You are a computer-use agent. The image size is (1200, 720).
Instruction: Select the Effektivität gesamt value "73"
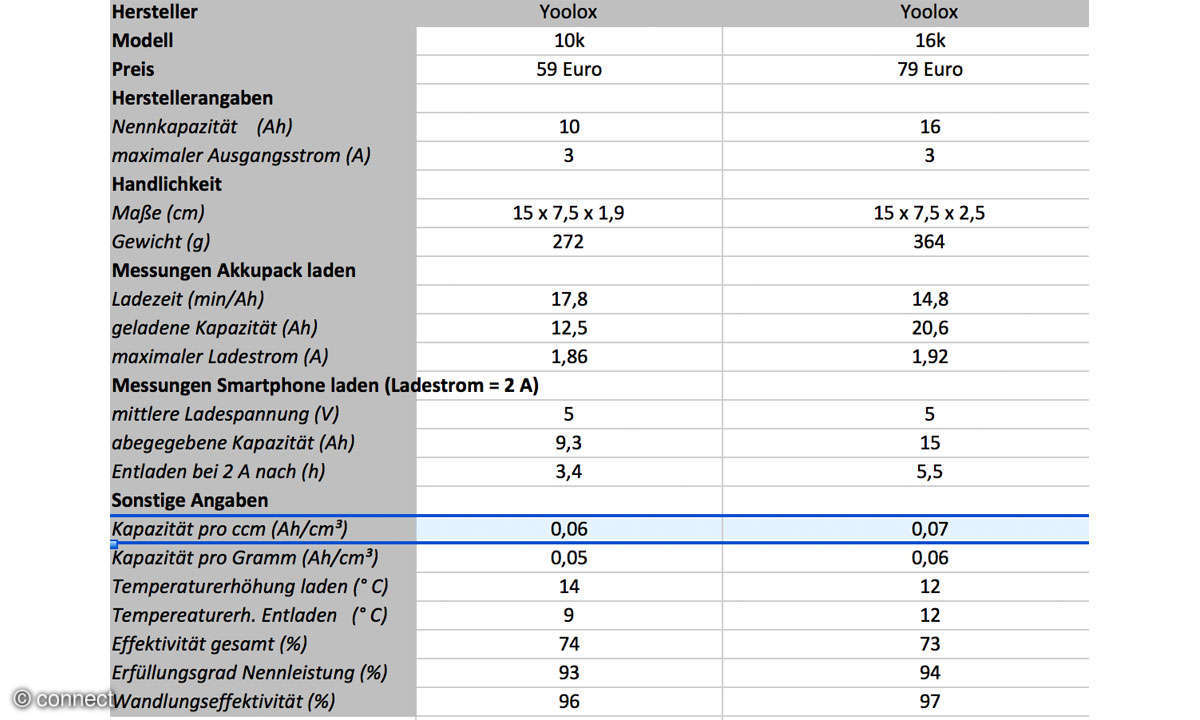[929, 644]
